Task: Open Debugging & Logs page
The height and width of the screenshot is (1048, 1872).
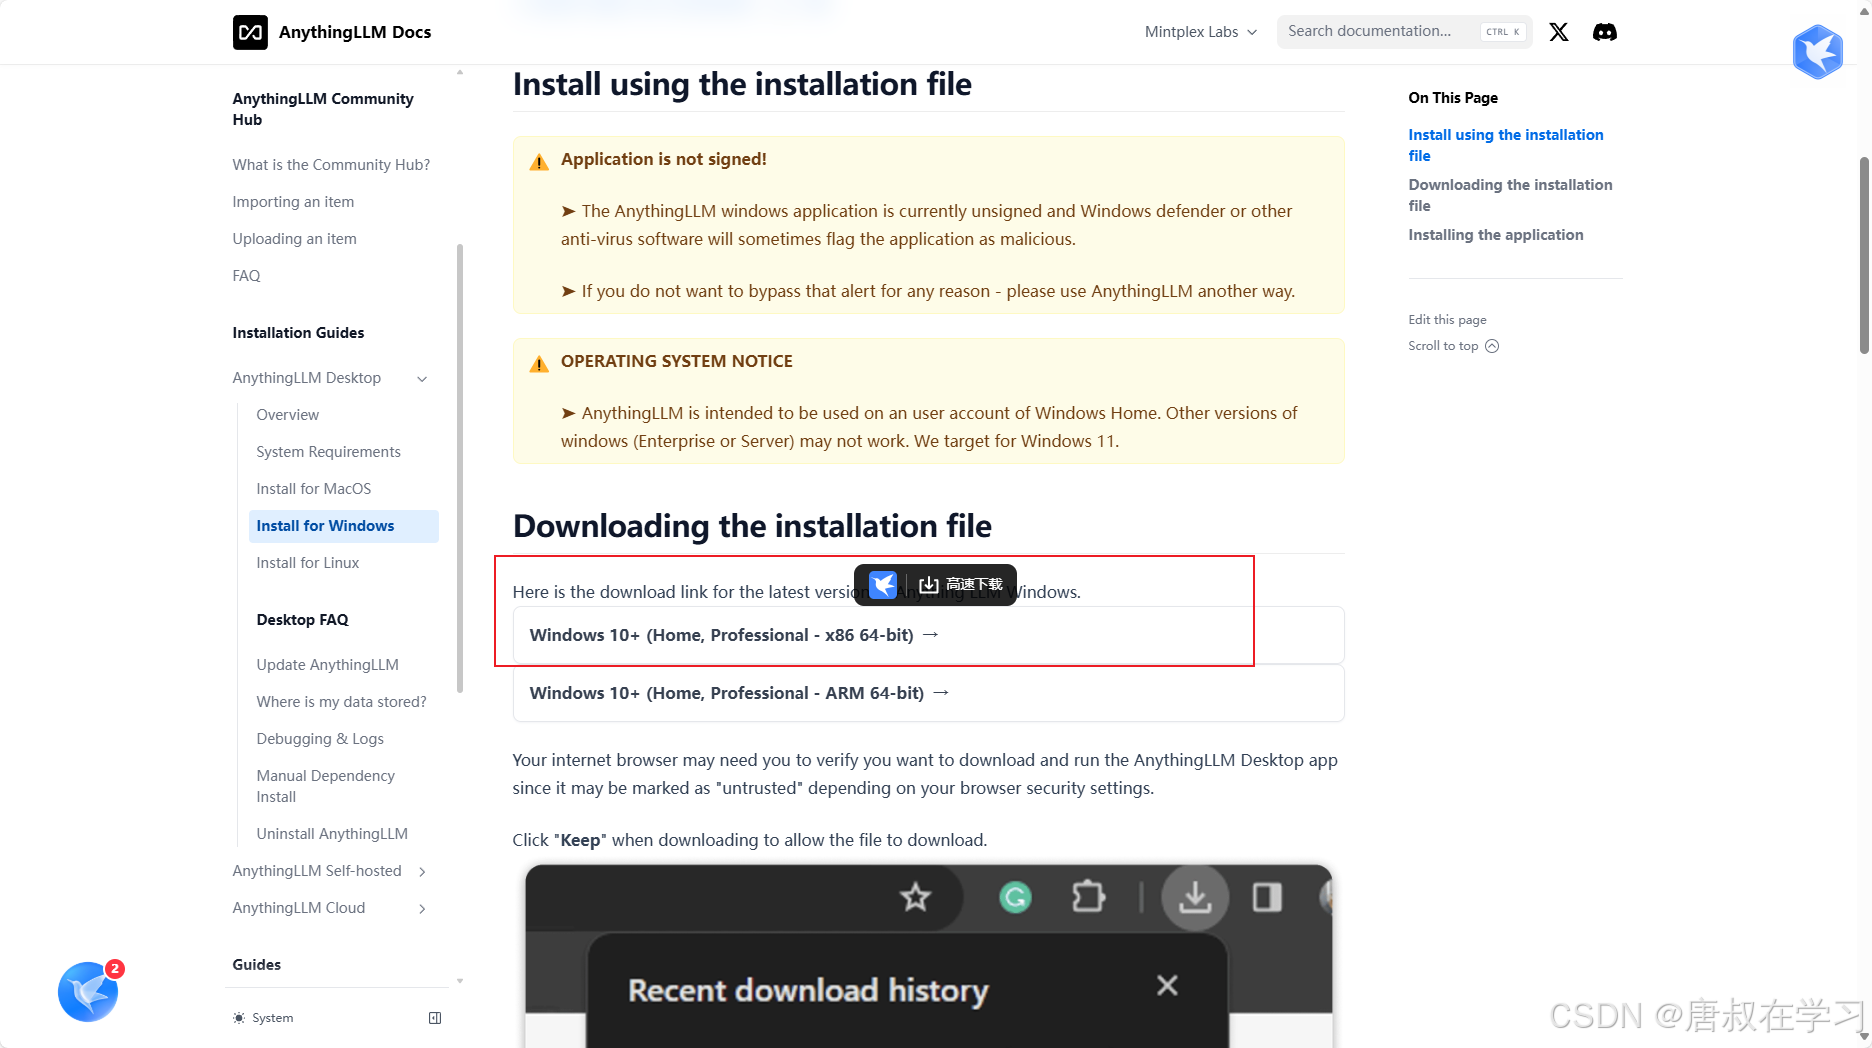Action: tap(320, 739)
